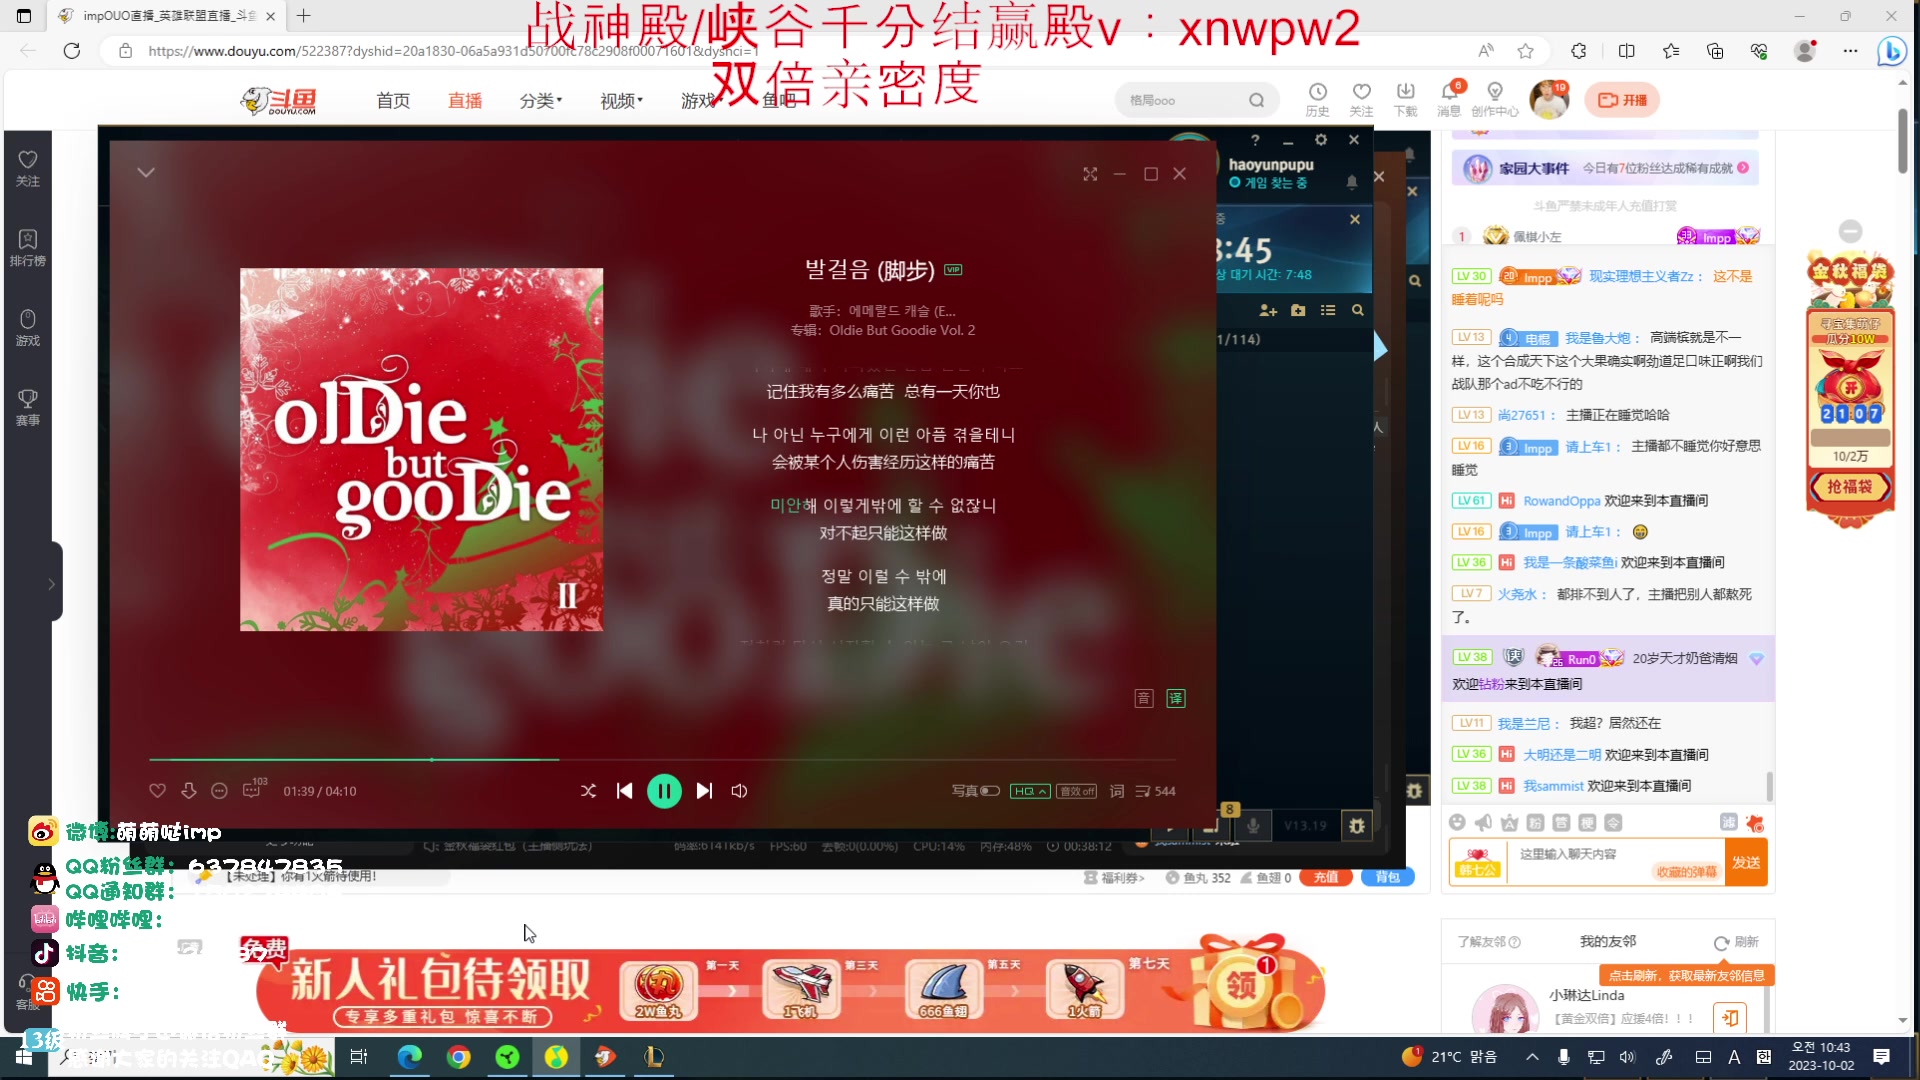
Task: Click the 发送 send button
Action: pos(1747,862)
